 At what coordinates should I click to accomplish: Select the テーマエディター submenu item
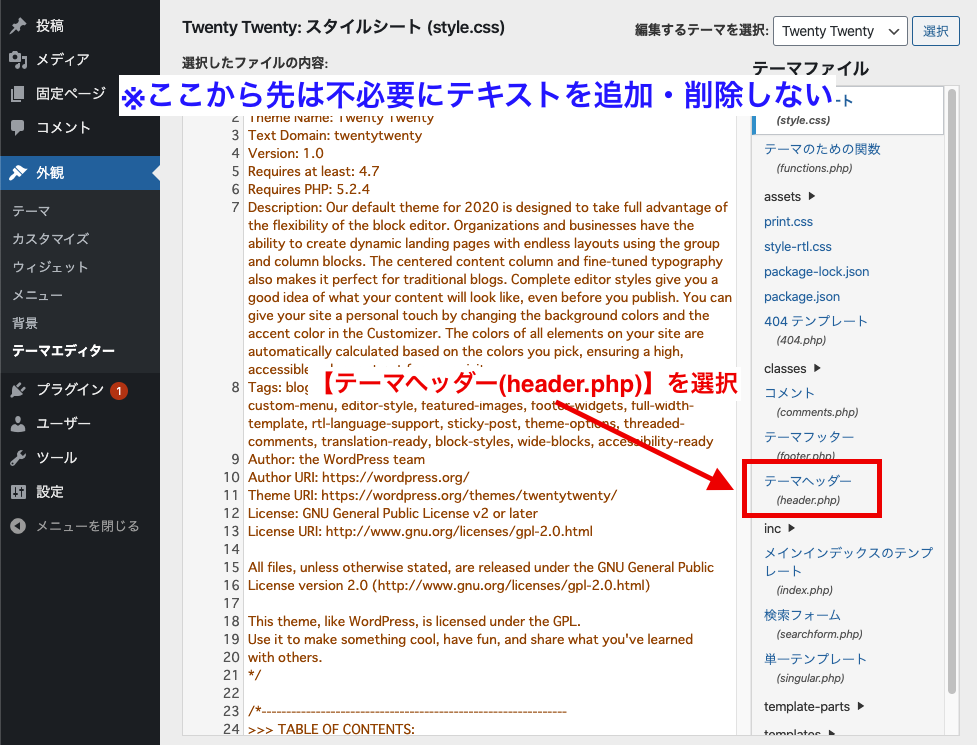coord(64,351)
